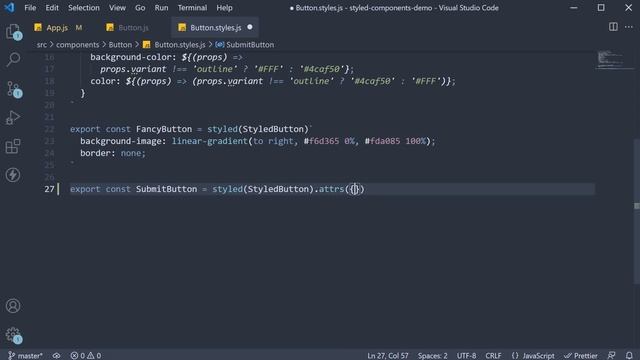Click line number 27 in gutter
Screen dimensions: 640x360
tap(49, 189)
